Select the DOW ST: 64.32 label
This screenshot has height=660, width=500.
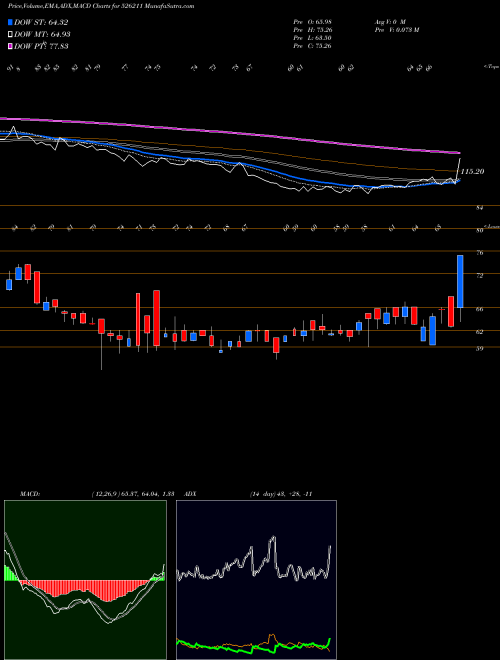point(41,23)
